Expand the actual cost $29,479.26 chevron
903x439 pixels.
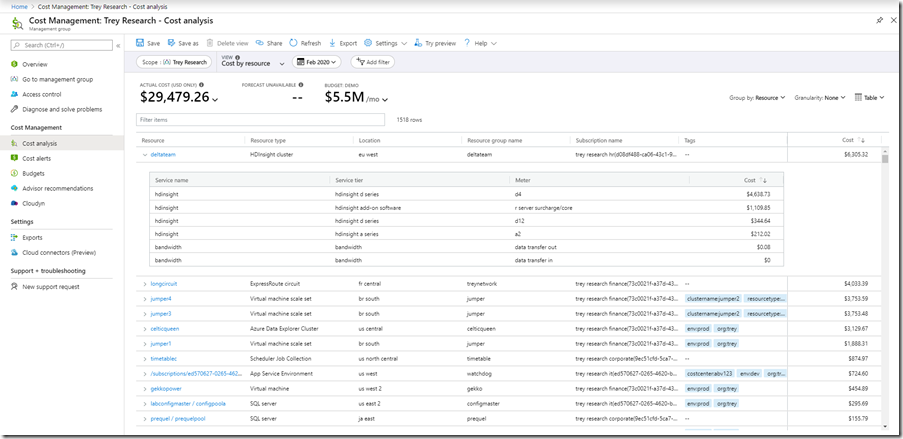(215, 100)
